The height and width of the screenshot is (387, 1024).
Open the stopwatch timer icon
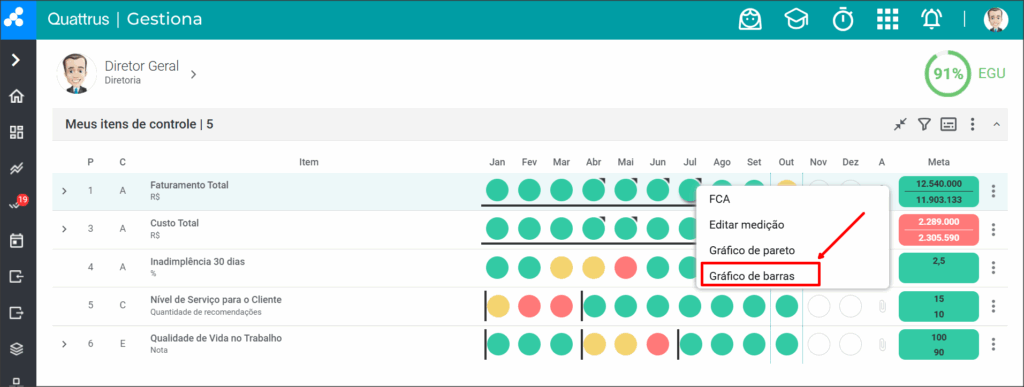pos(842,20)
